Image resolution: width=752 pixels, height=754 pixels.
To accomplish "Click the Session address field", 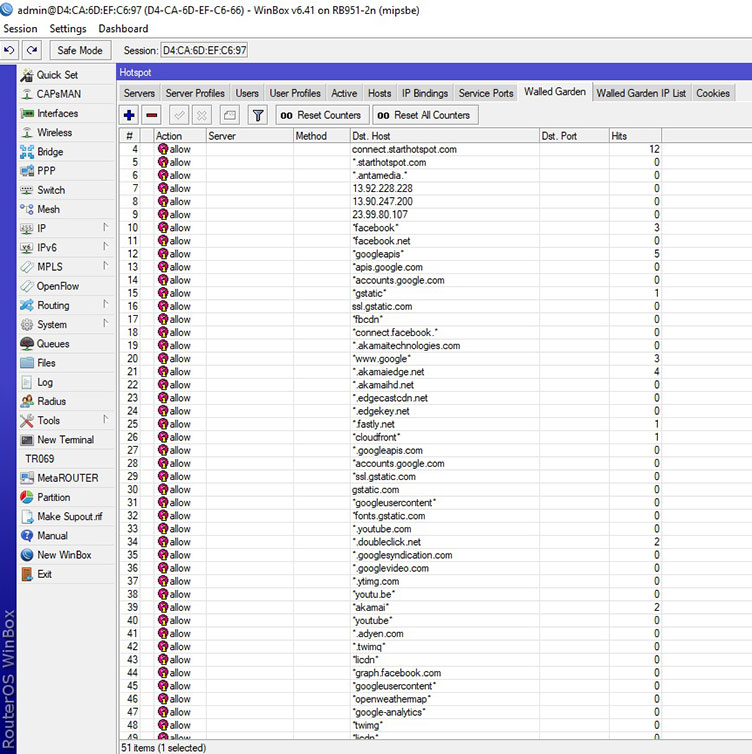I will [x=204, y=50].
